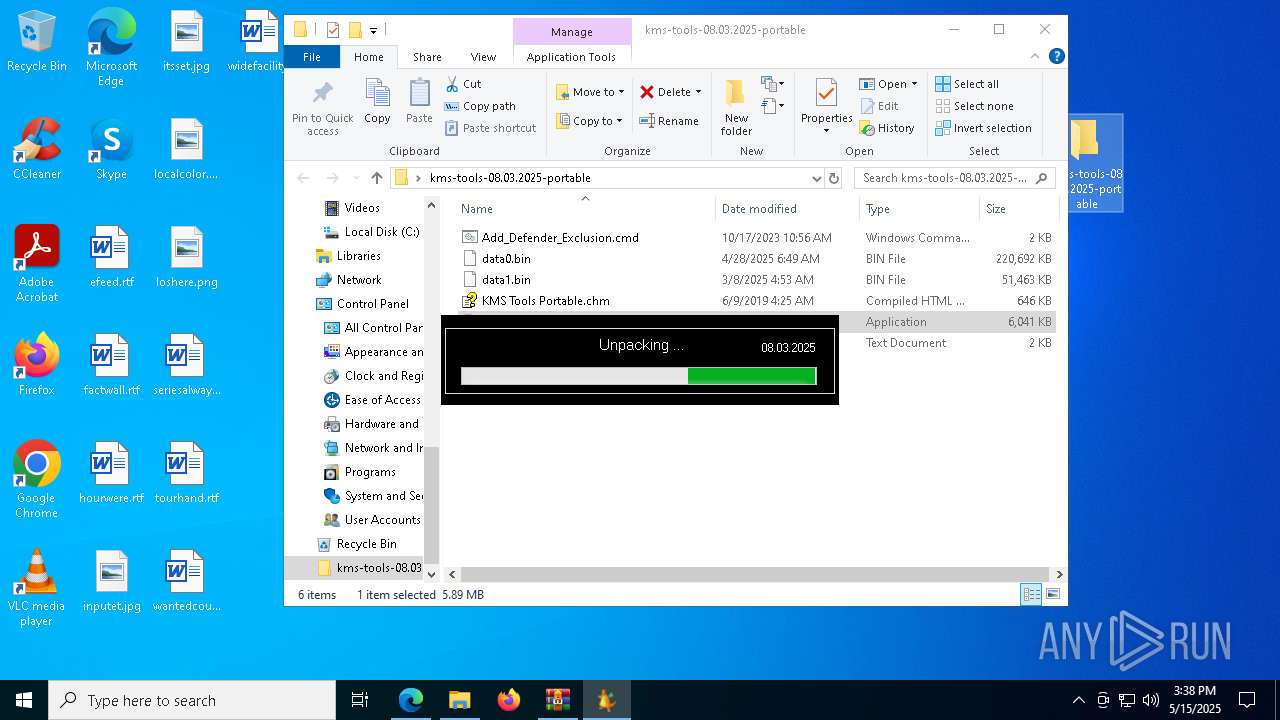Open WinRAR from taskbar
Screen dimensions: 1280x720
coord(557,700)
